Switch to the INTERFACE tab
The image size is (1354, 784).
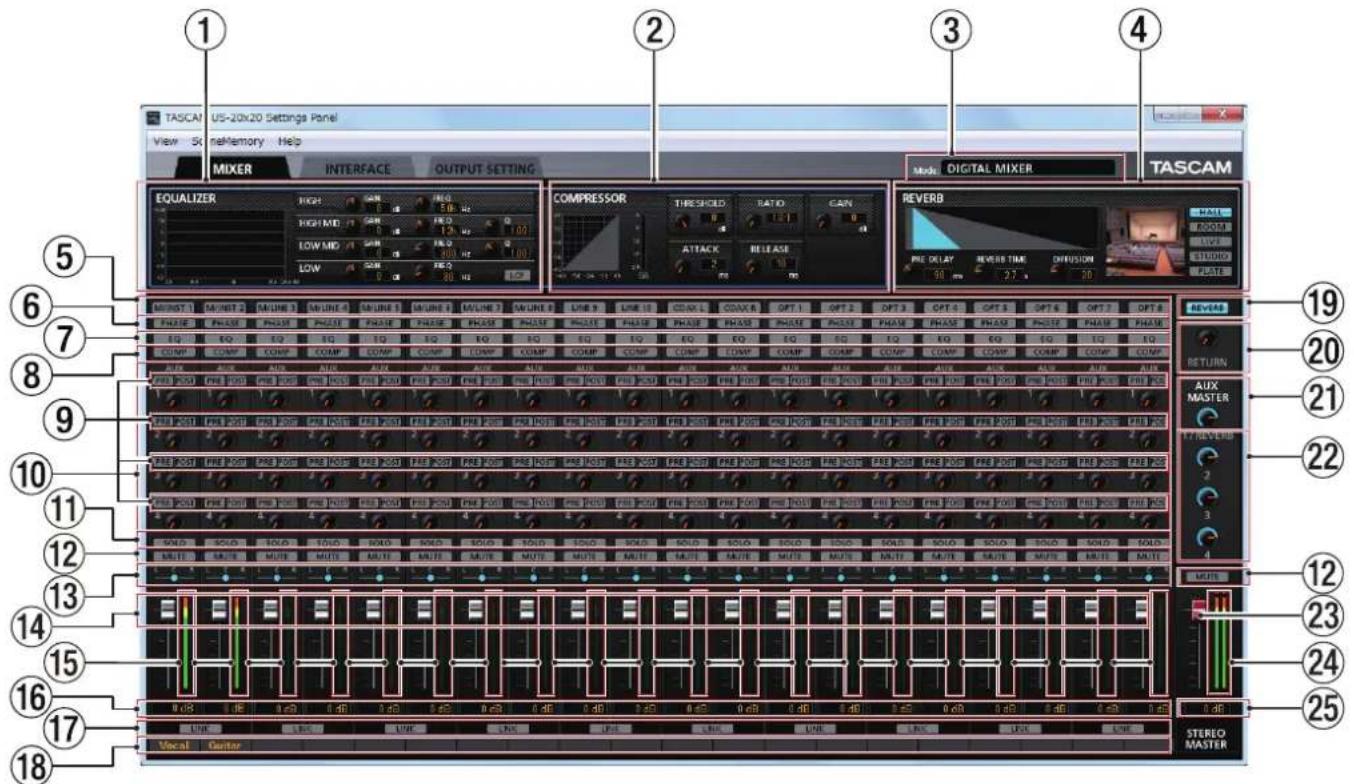[x=357, y=169]
